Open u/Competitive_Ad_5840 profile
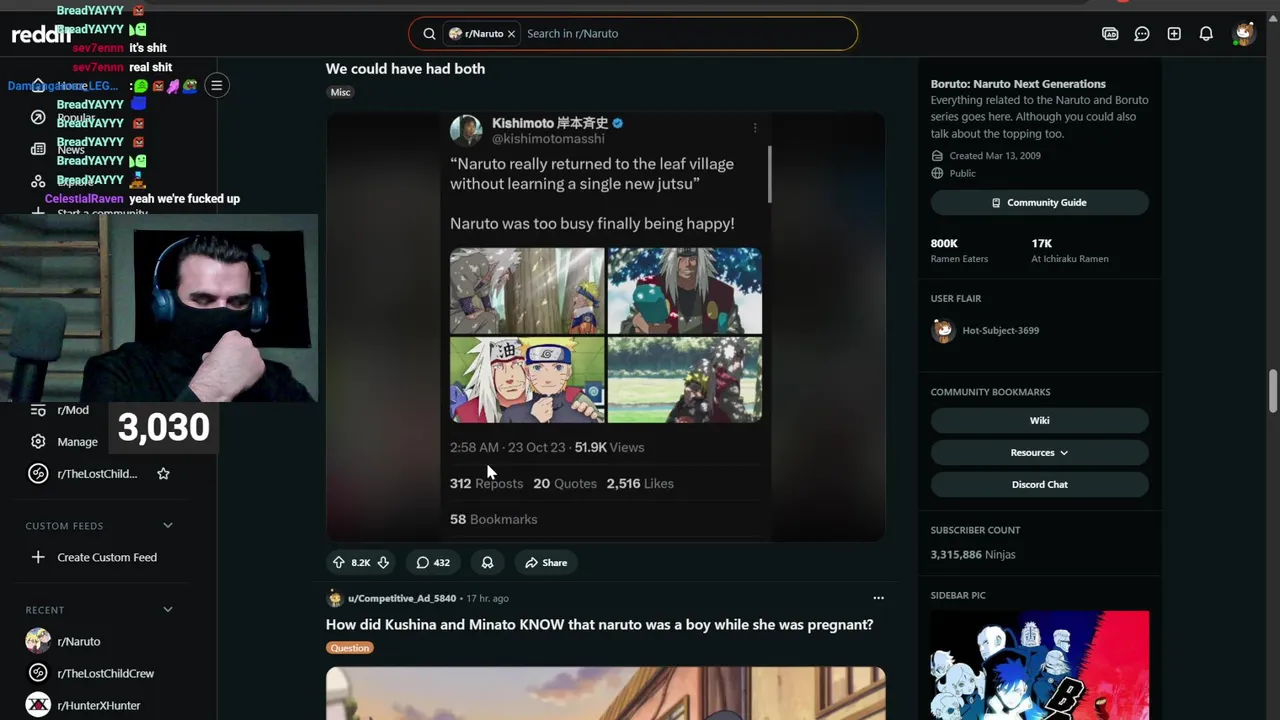The width and height of the screenshot is (1280, 720). [x=402, y=598]
